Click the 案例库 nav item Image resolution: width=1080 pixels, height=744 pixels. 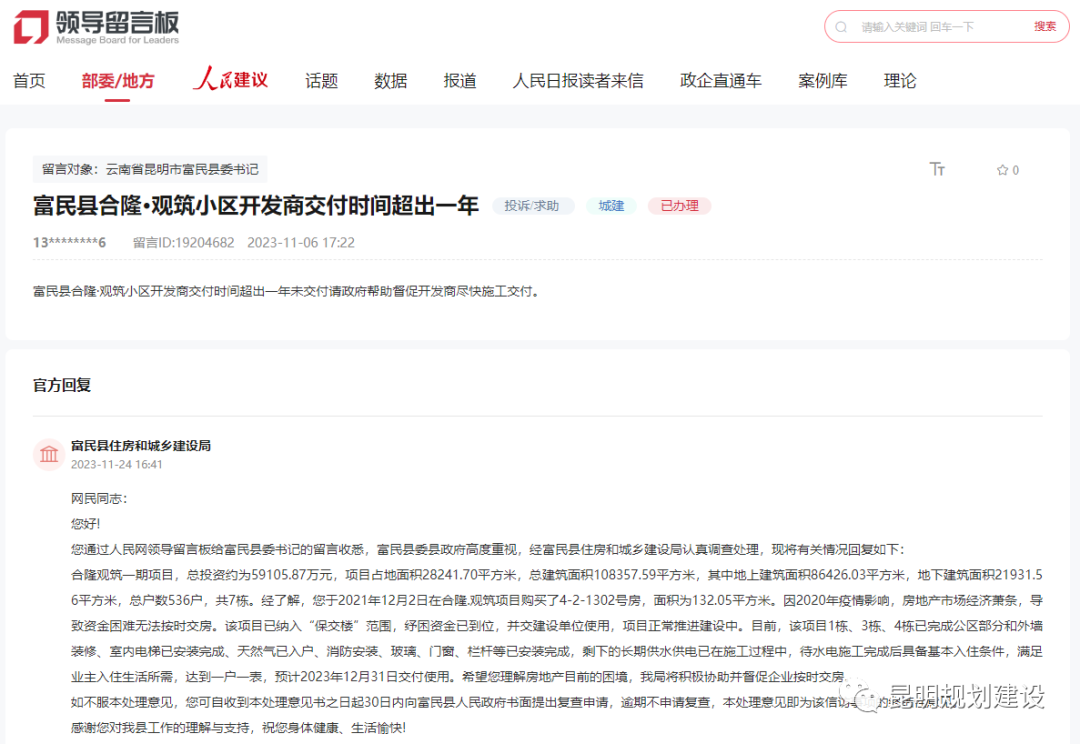823,80
